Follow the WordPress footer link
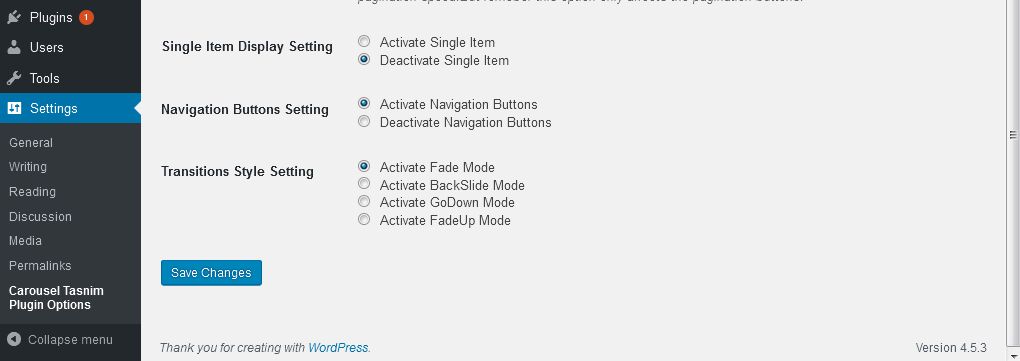The height and width of the screenshot is (361, 1020). 338,347
